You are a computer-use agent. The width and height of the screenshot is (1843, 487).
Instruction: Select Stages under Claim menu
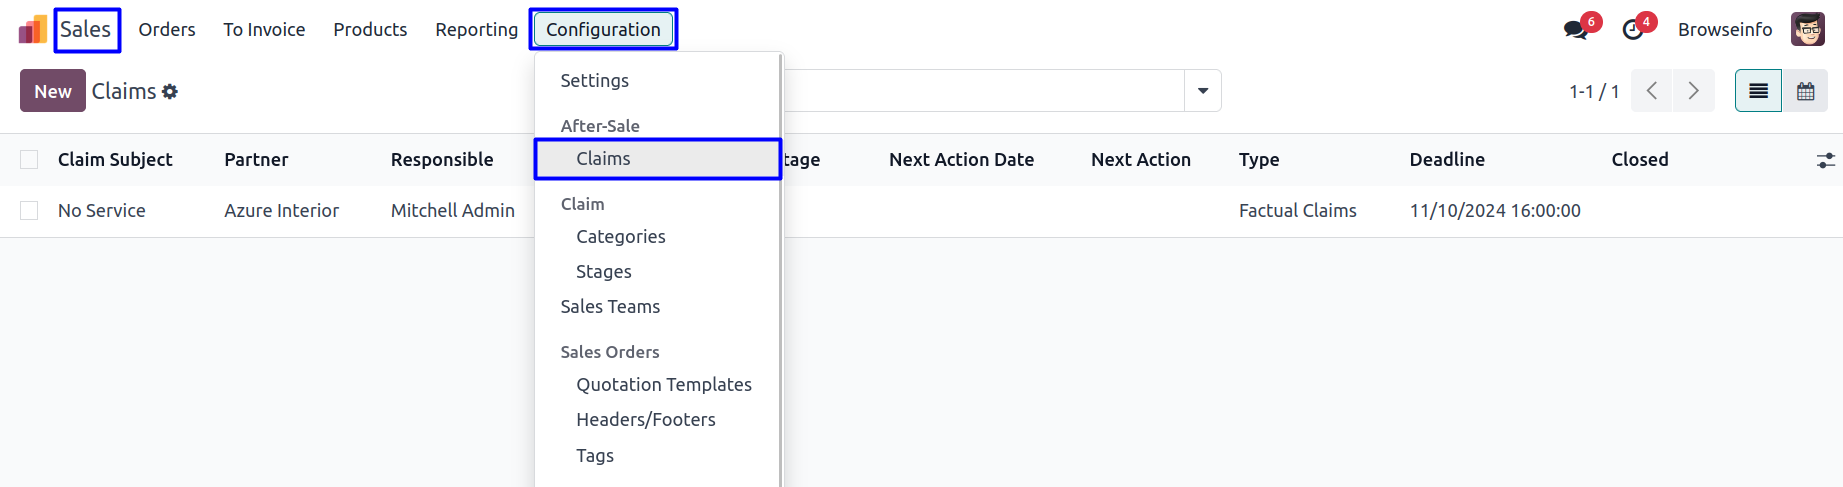(604, 272)
